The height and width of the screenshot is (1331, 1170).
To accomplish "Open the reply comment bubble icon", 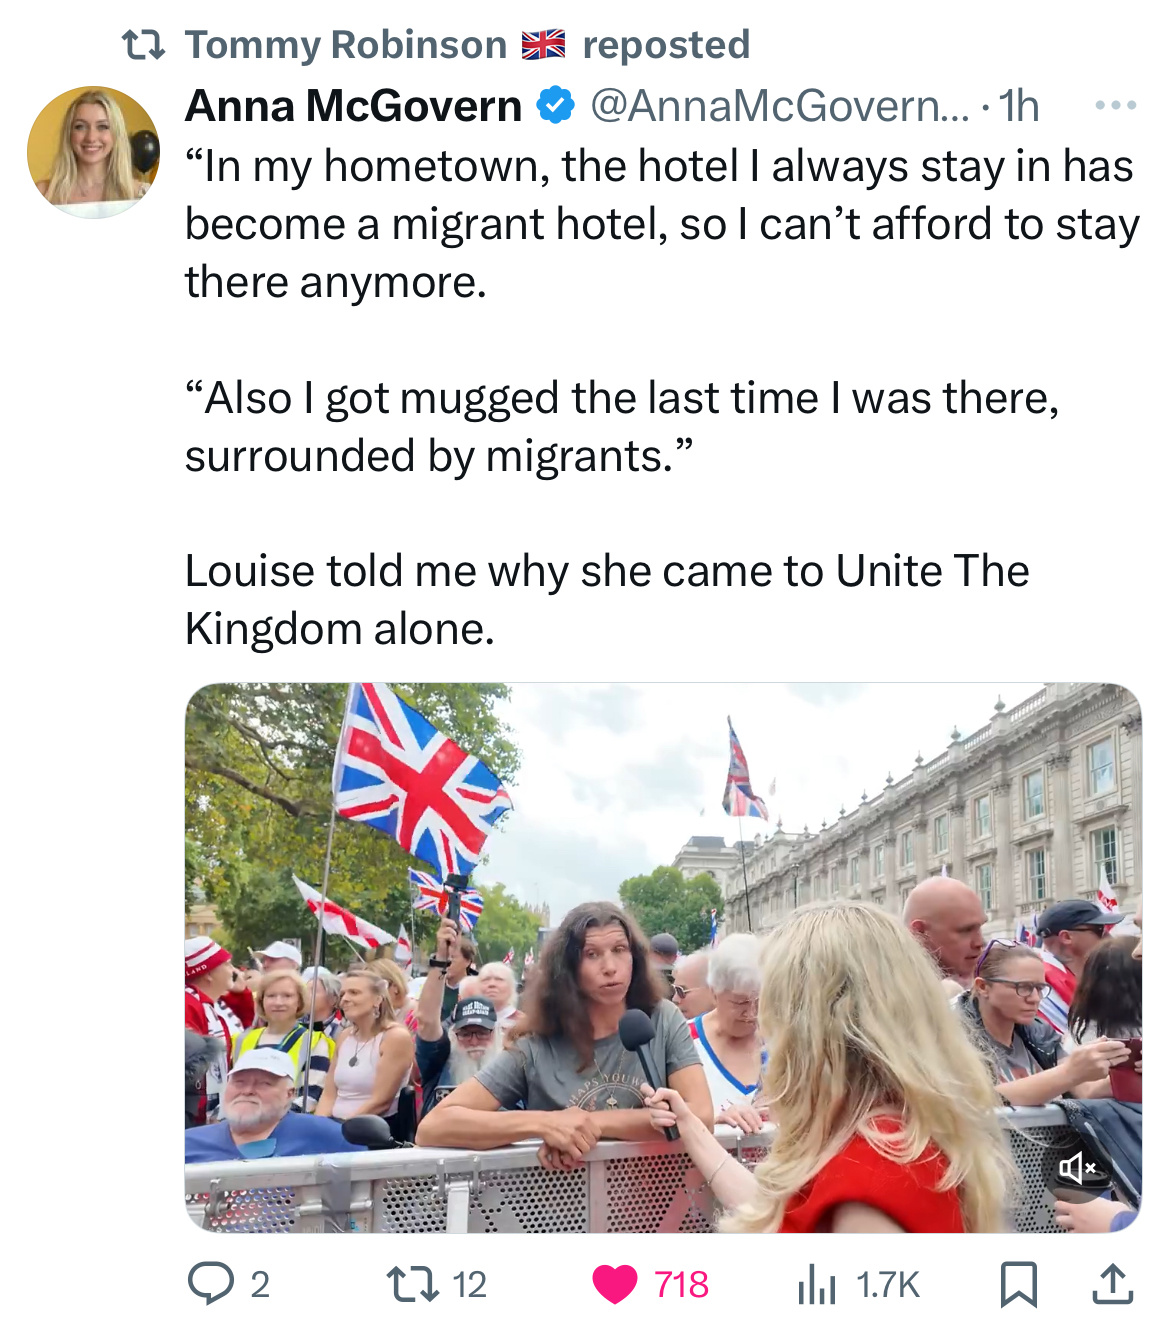I will click(x=211, y=1284).
